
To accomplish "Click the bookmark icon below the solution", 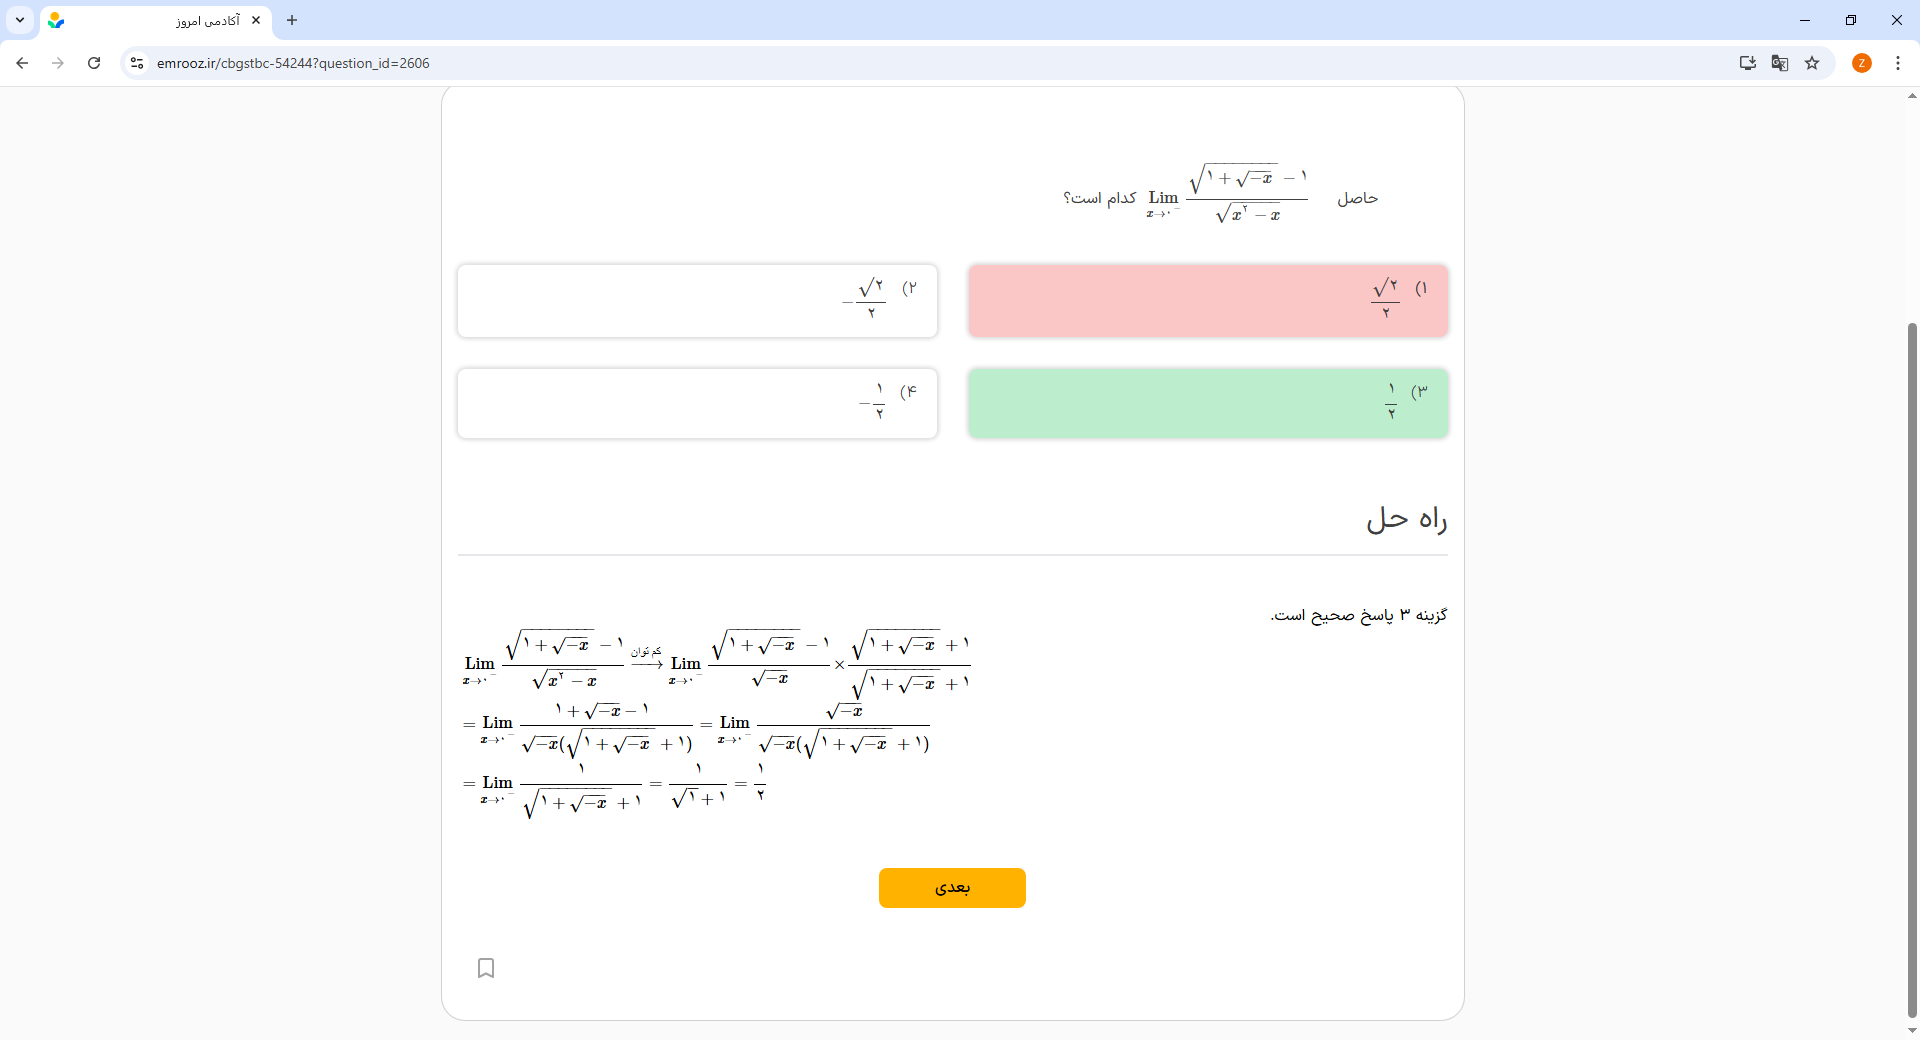I will click(x=486, y=968).
